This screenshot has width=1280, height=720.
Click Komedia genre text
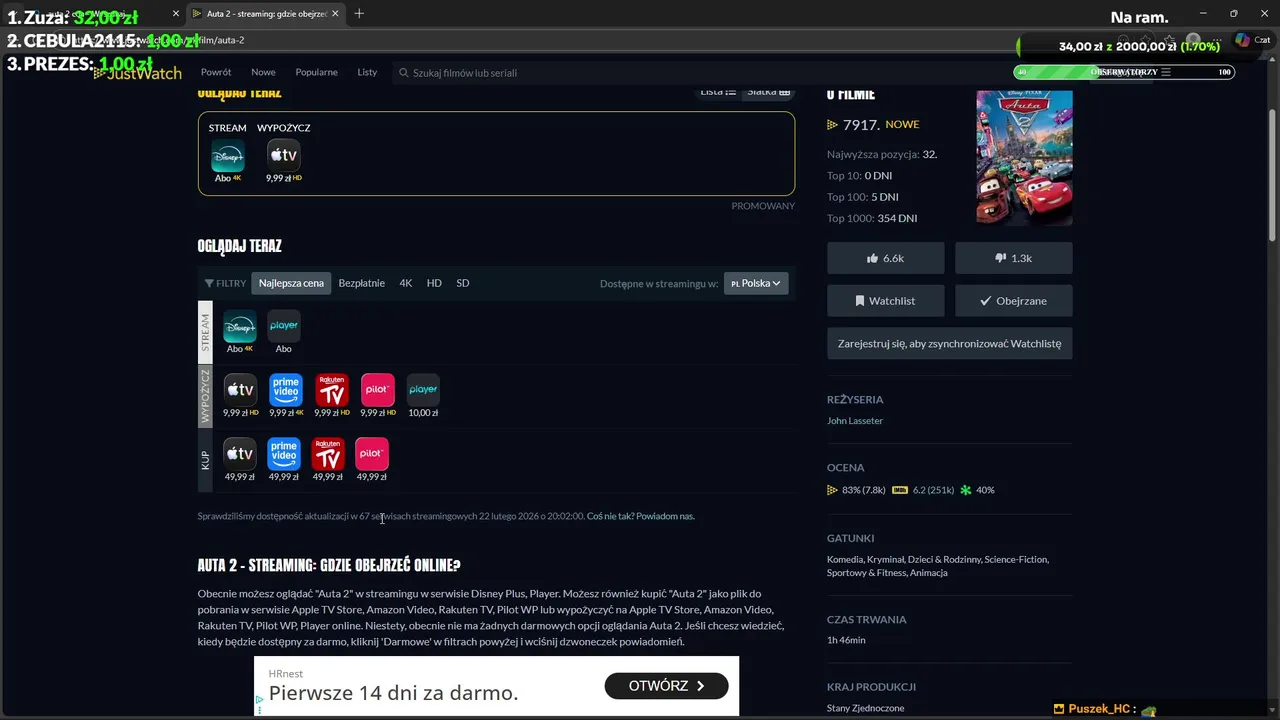[x=847, y=559]
